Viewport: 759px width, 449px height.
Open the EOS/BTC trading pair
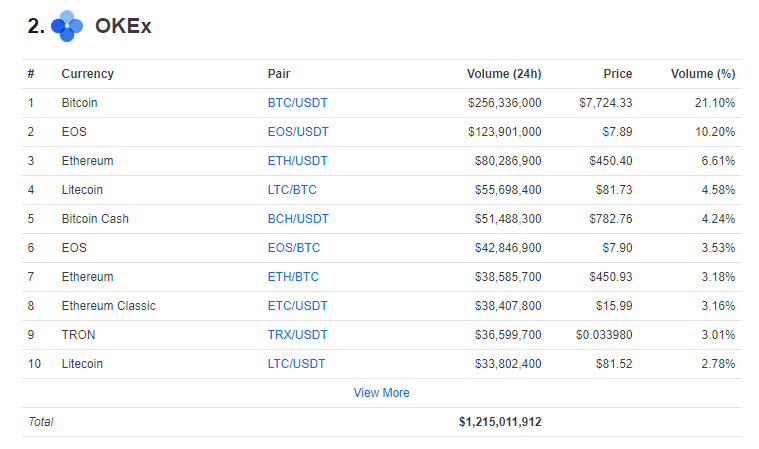pos(294,248)
